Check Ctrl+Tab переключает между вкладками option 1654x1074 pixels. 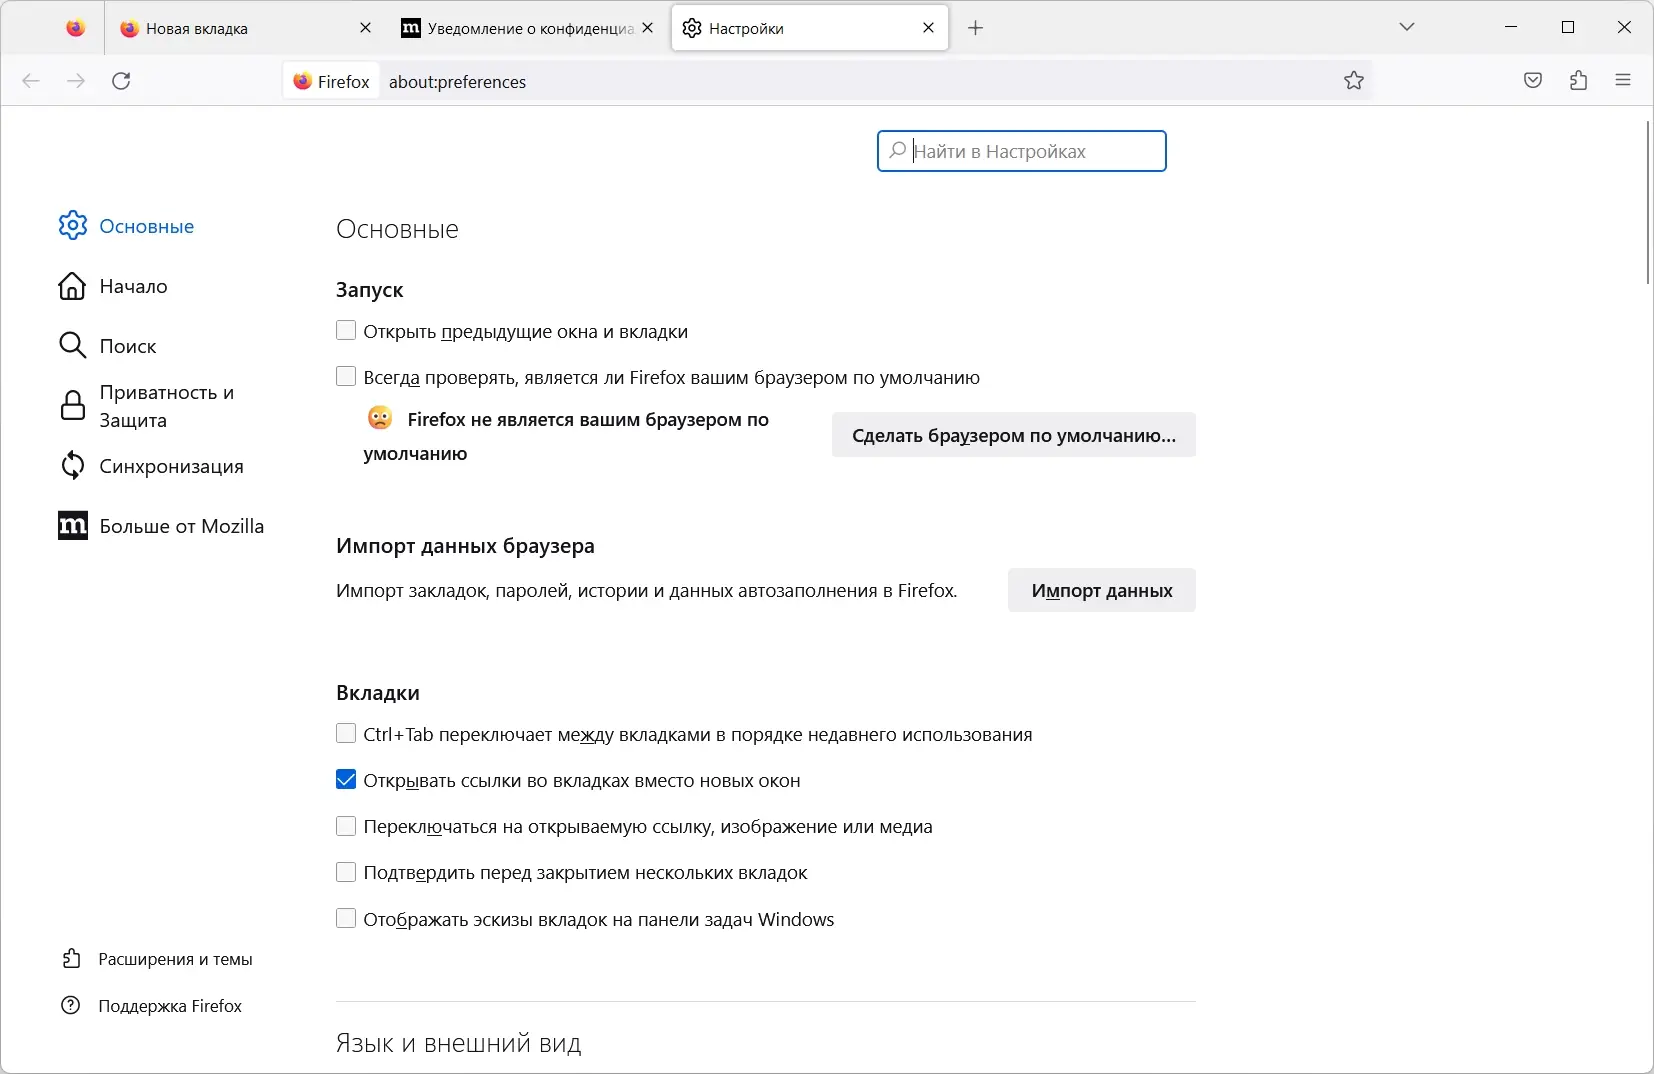coord(345,733)
